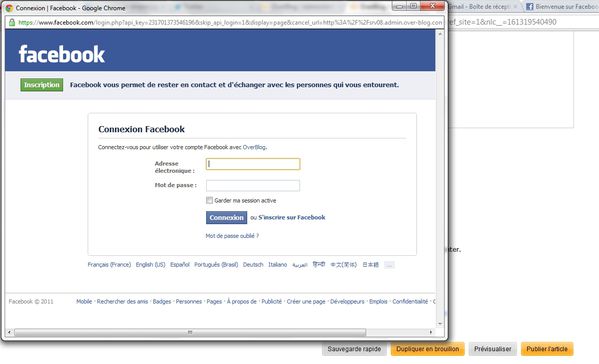Switch to Gmail Boîte de réception tab
The width and height of the screenshot is (599, 364).
[x=483, y=6]
